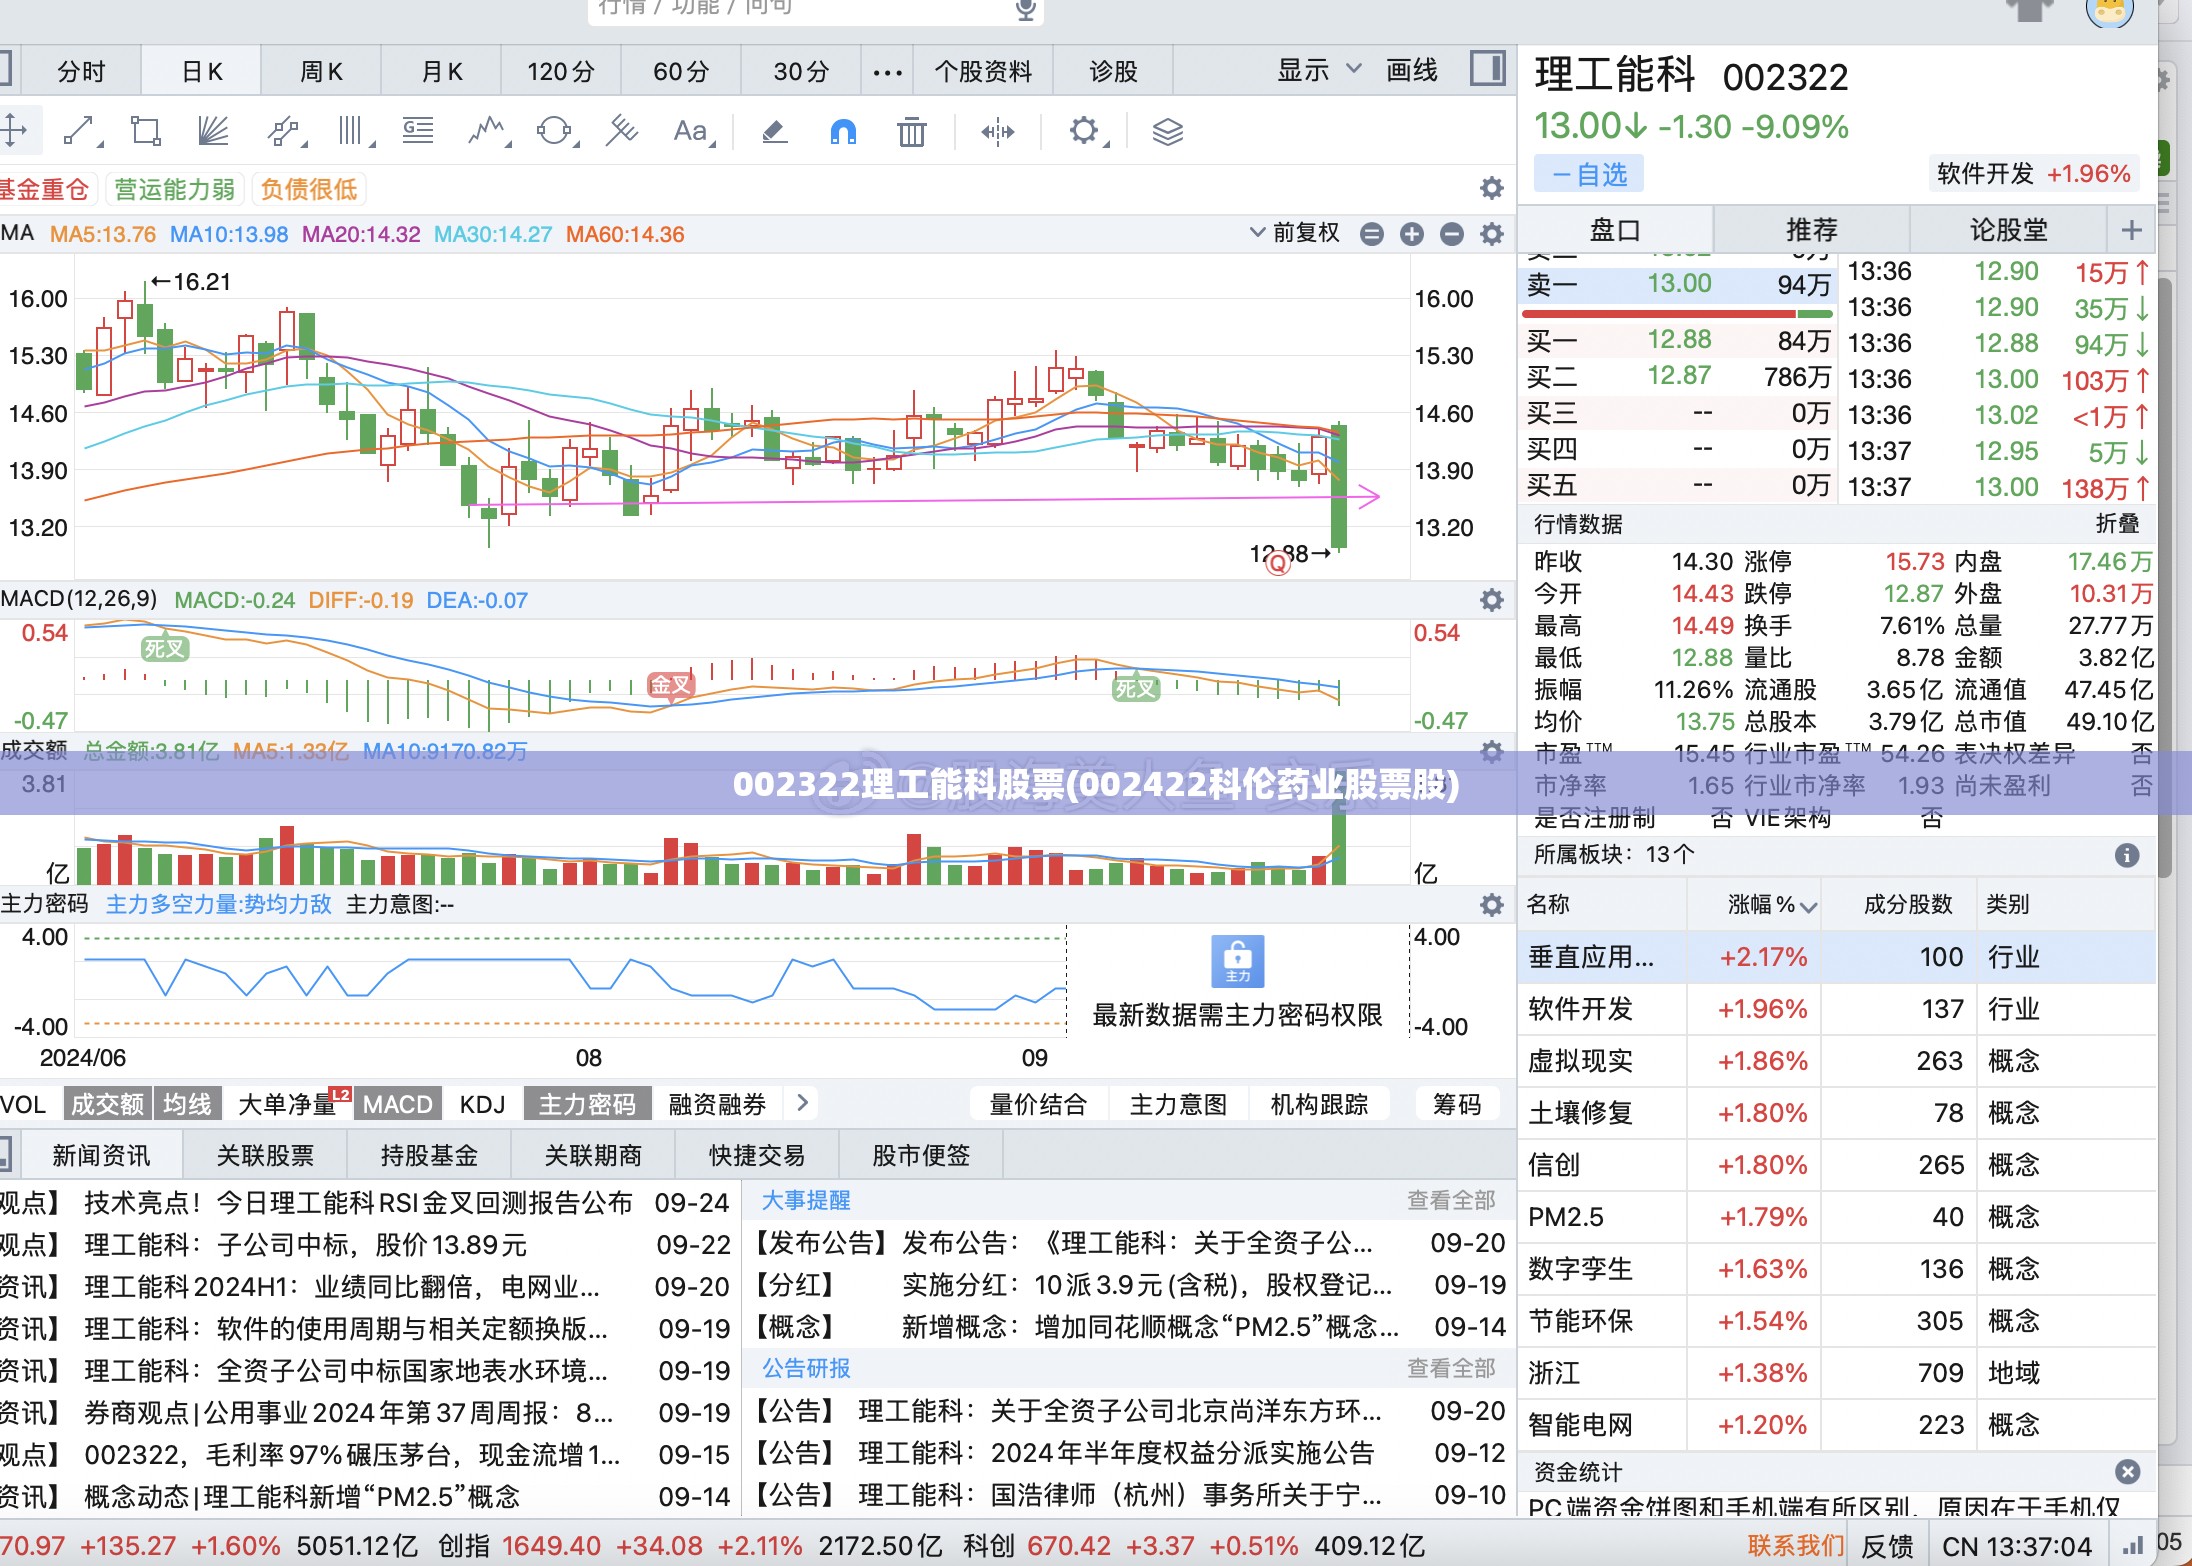Toggle 均线 moving average indicator
This screenshot has height=1566, width=2192.
point(187,1104)
